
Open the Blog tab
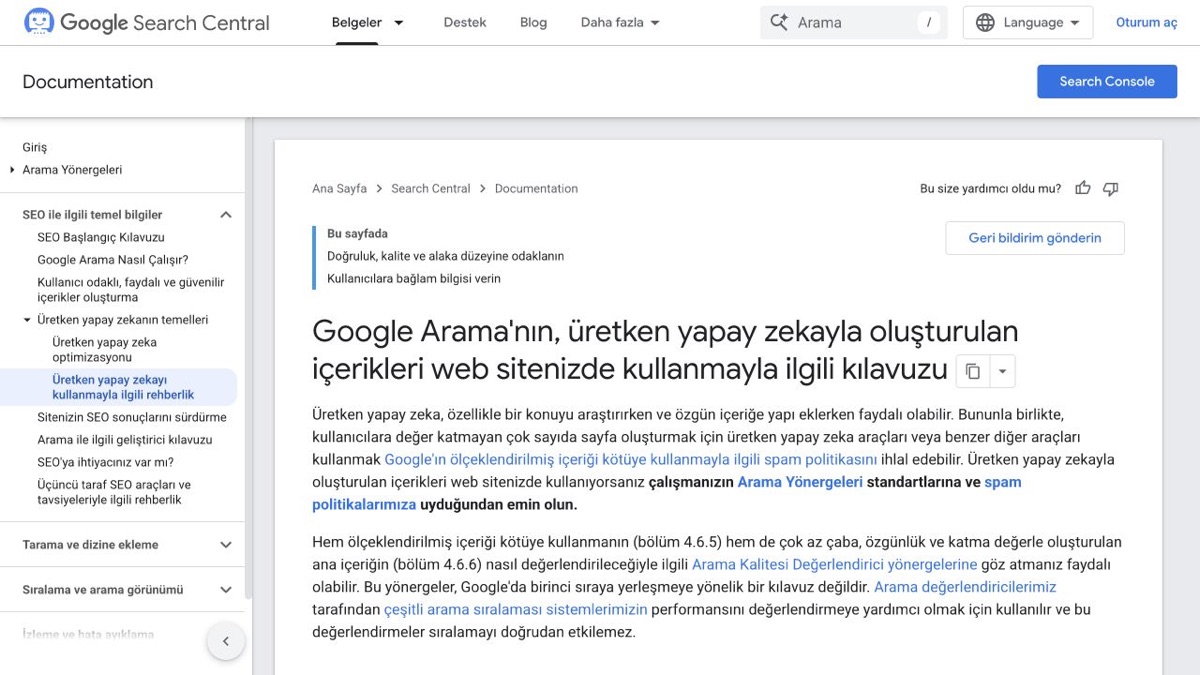click(x=533, y=22)
